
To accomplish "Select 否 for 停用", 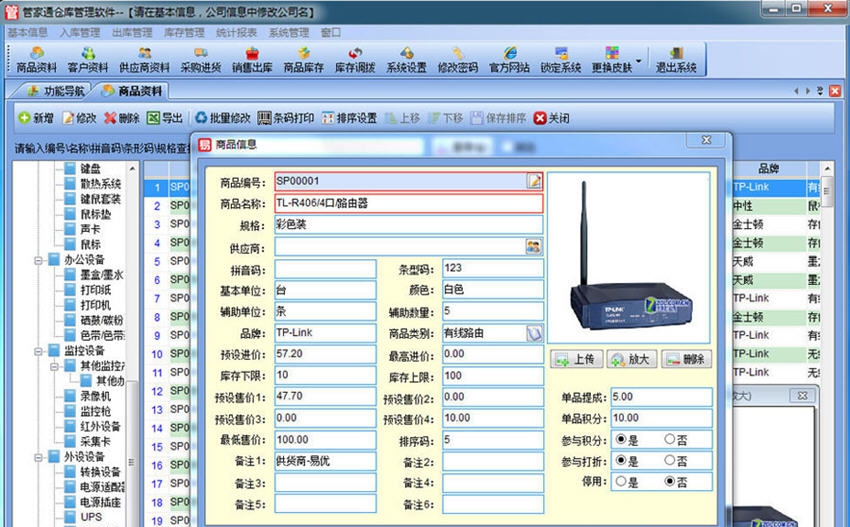I will click(669, 481).
